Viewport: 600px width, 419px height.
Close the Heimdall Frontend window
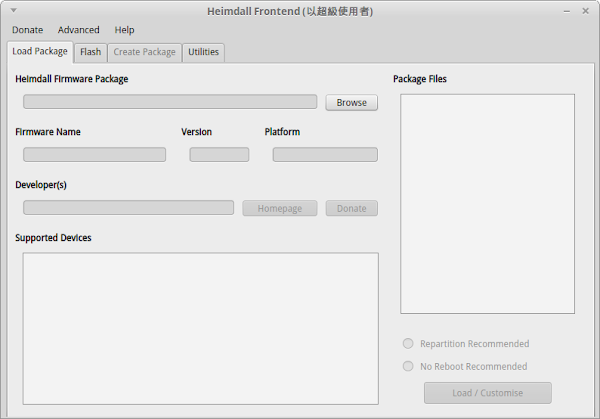(x=585, y=11)
